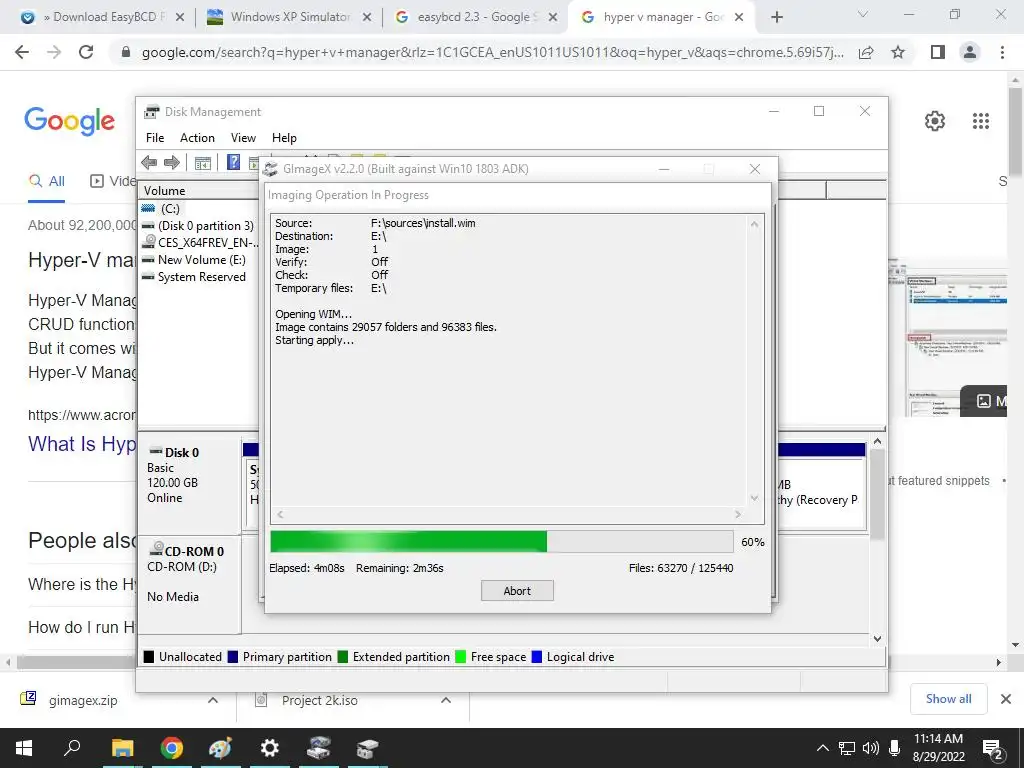Viewport: 1024px width, 768px height.
Task: Click the Disk Management title bar icon
Action: pos(152,112)
